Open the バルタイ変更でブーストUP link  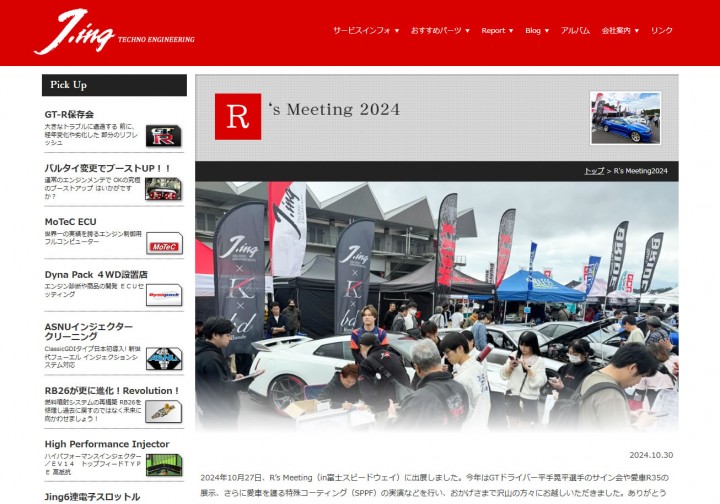(108, 168)
